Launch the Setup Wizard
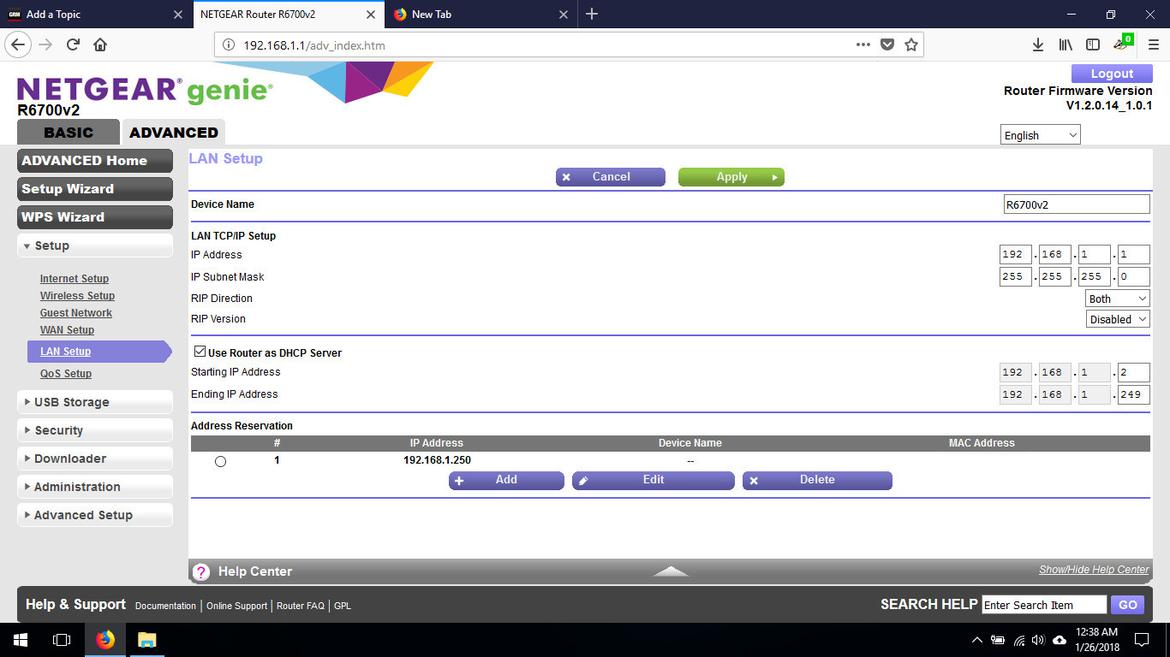Screen dimensions: 1170x657 click(95, 189)
